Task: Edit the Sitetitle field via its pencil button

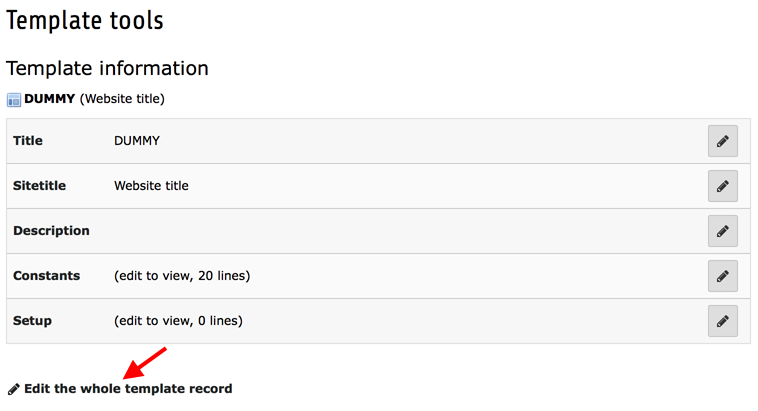Action: (722, 186)
